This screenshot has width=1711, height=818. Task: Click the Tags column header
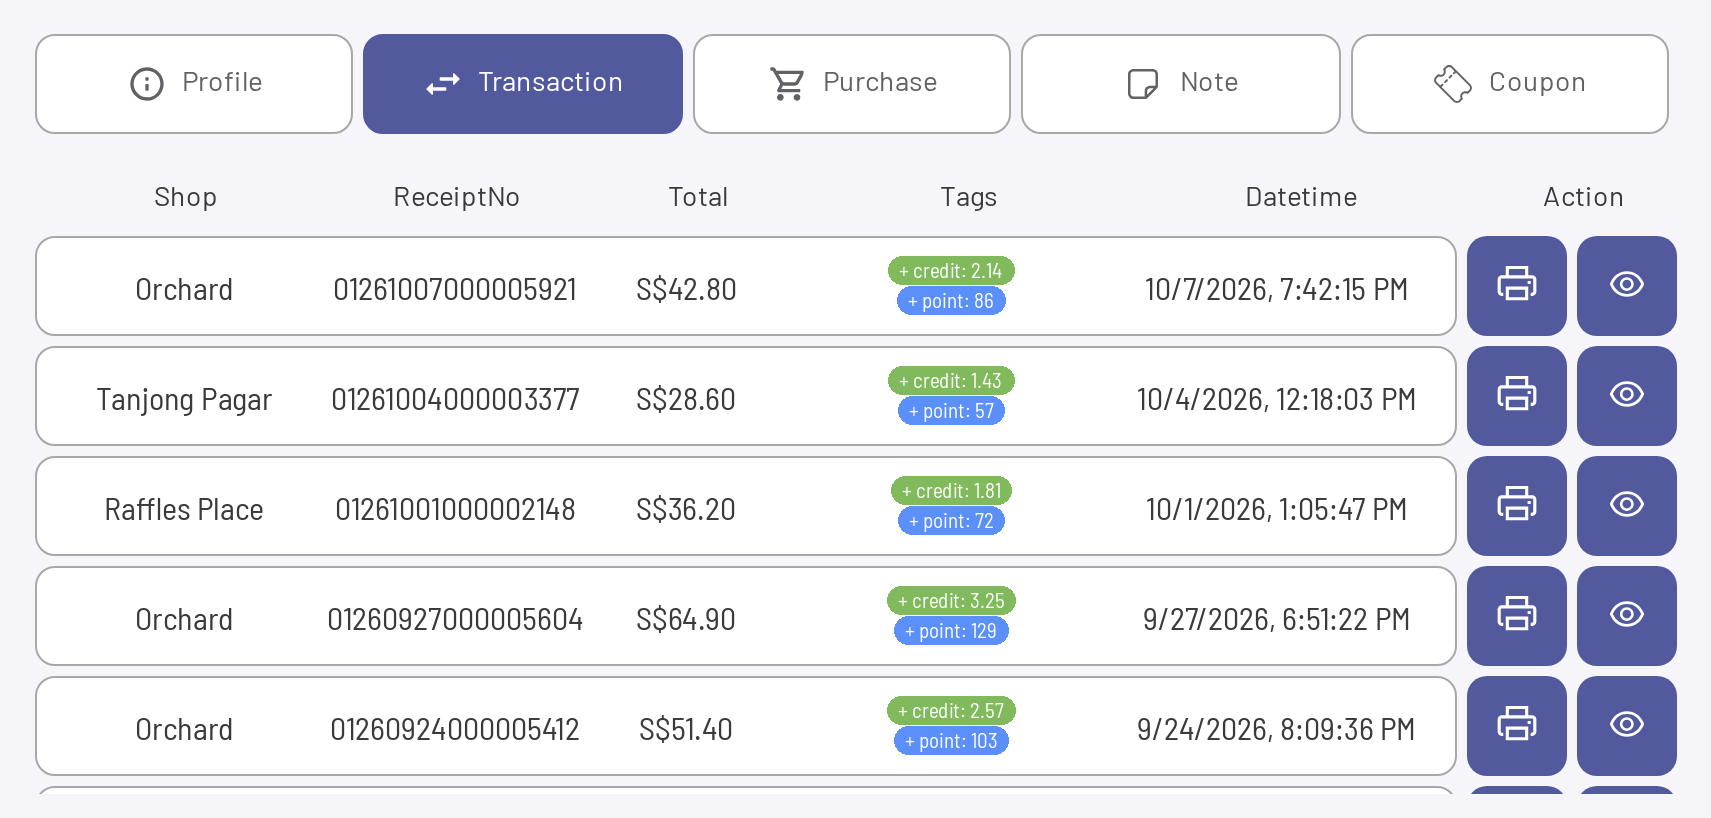click(968, 197)
